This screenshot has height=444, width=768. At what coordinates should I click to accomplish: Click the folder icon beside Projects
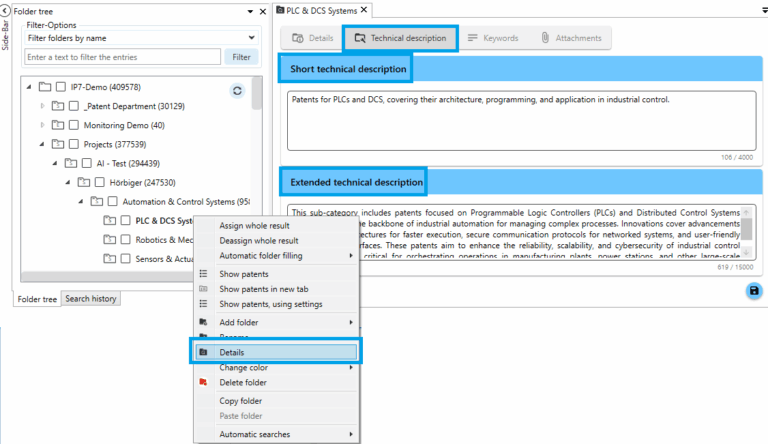click(x=58, y=144)
